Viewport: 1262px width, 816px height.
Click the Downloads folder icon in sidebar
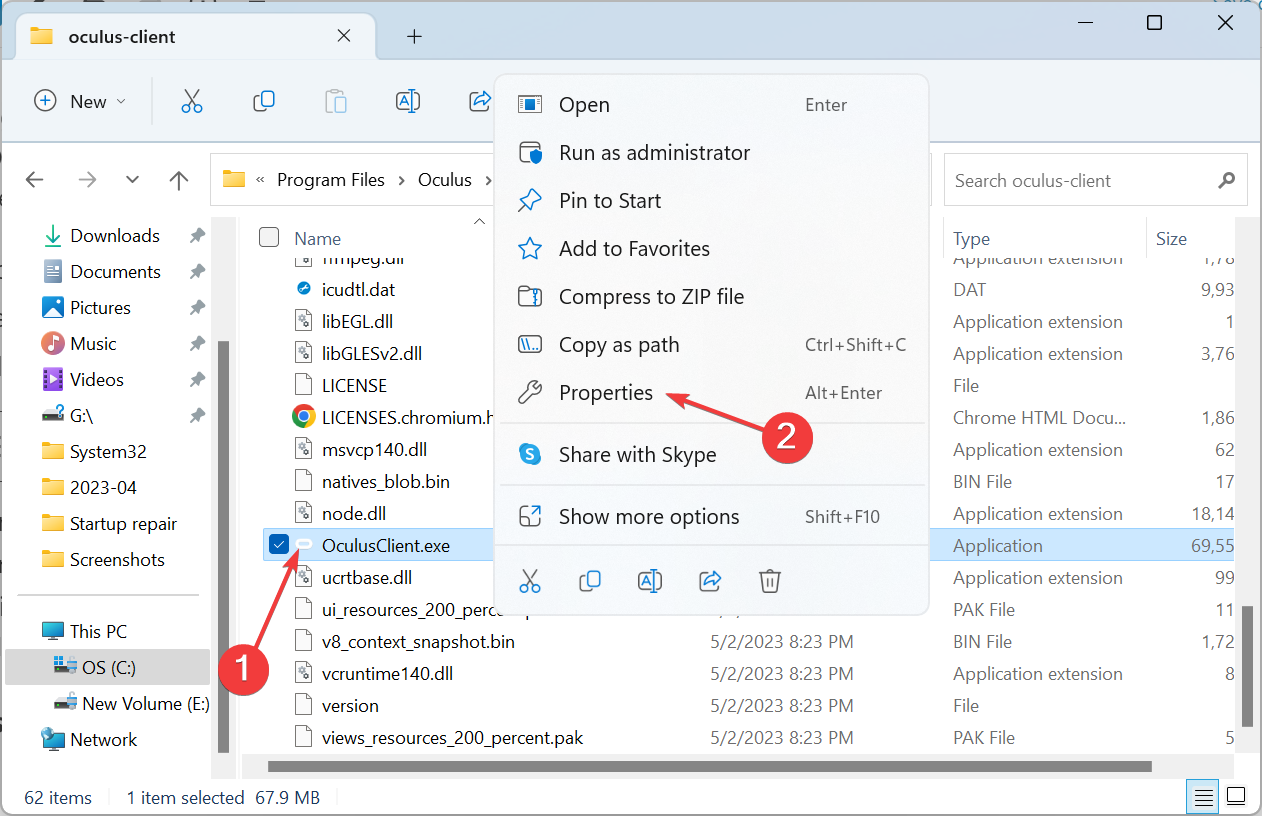click(53, 235)
